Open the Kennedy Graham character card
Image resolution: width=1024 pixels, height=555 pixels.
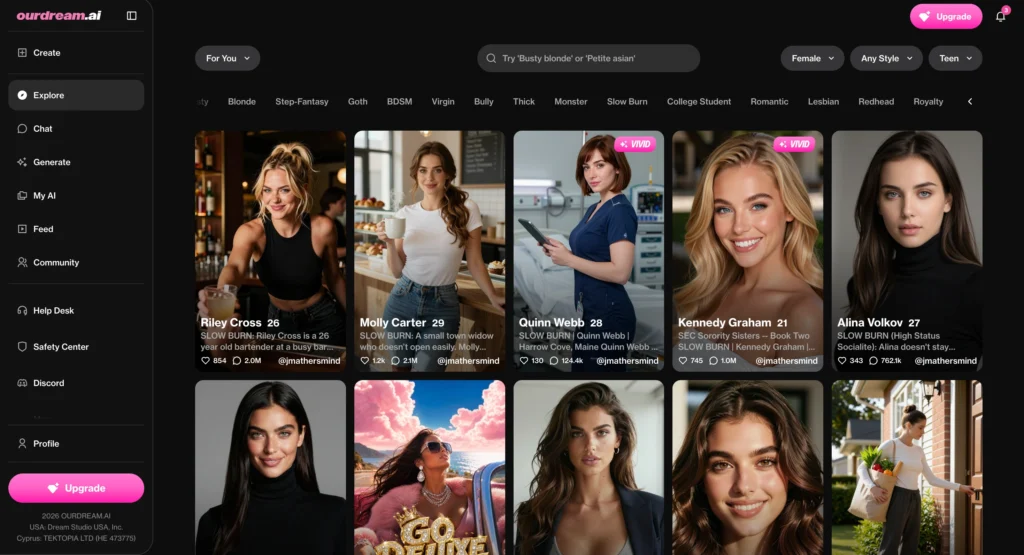(748, 251)
